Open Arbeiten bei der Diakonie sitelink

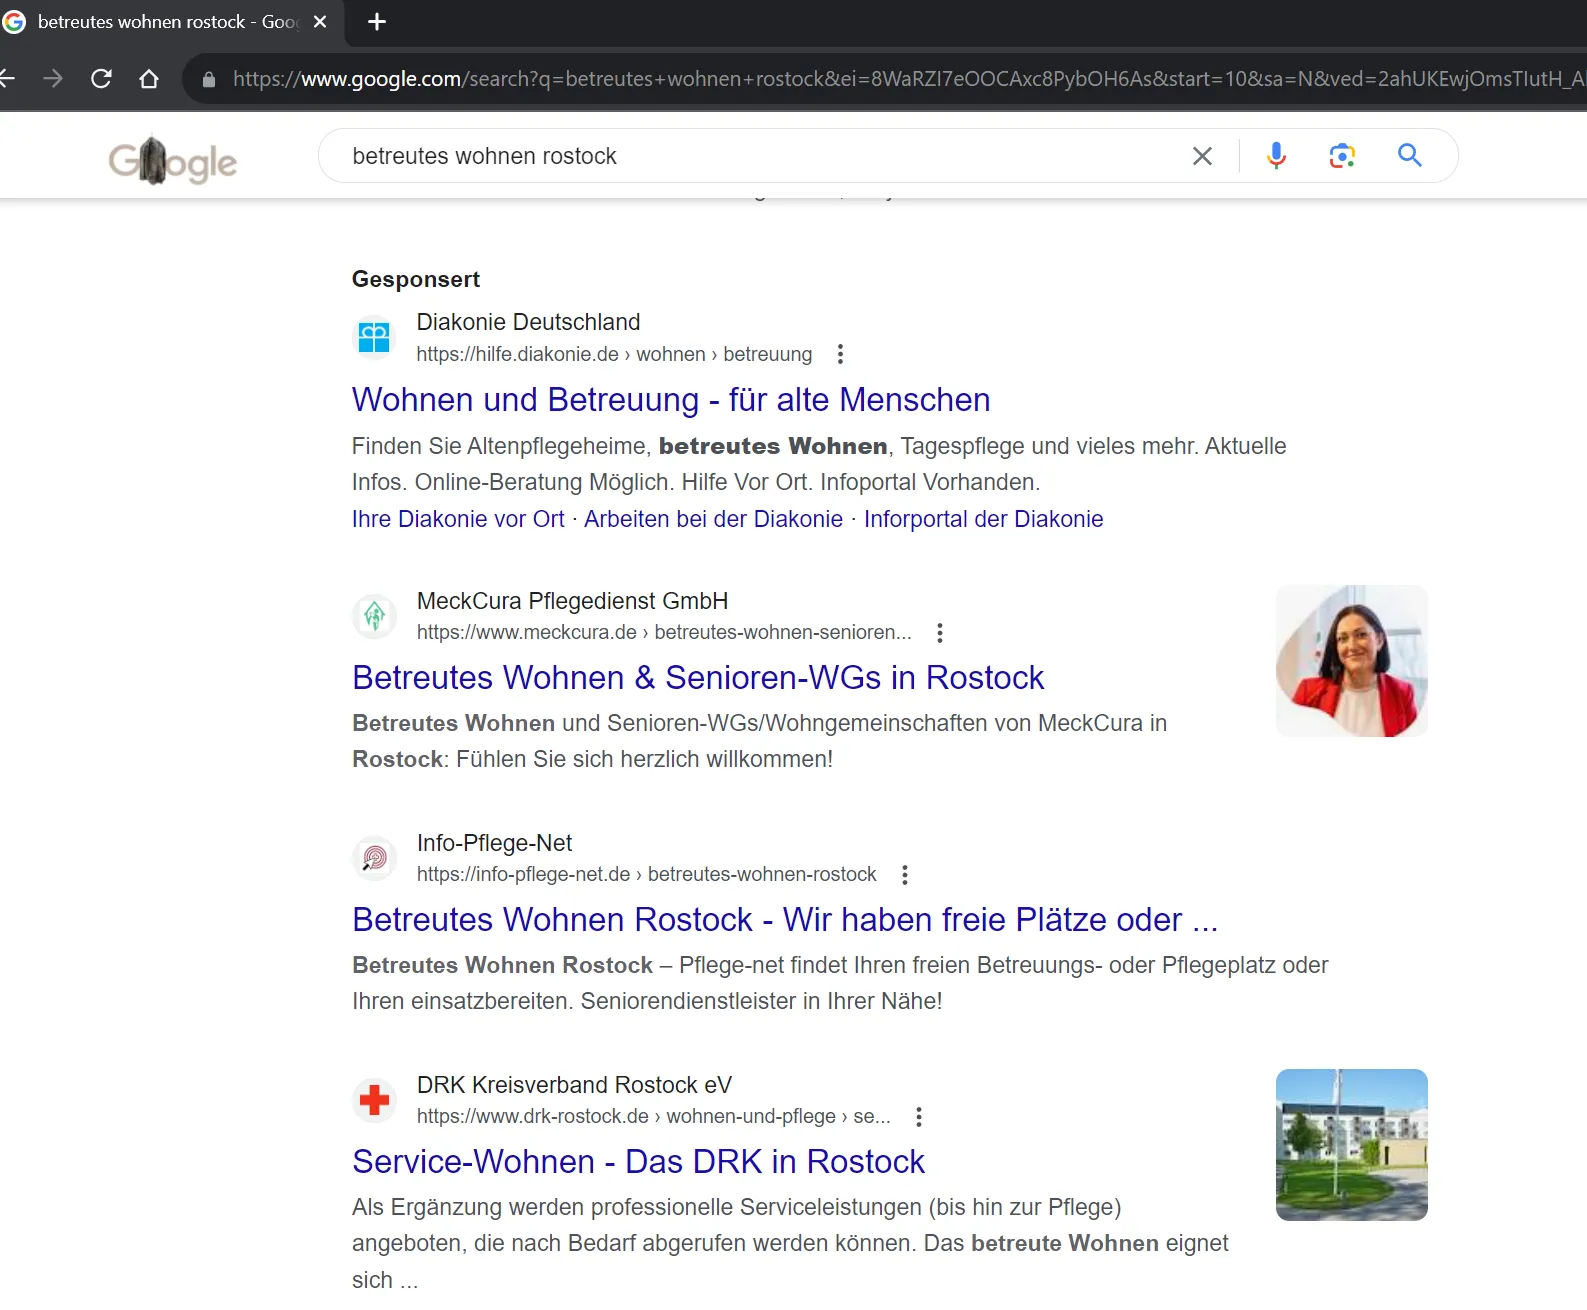pyautogui.click(x=713, y=519)
